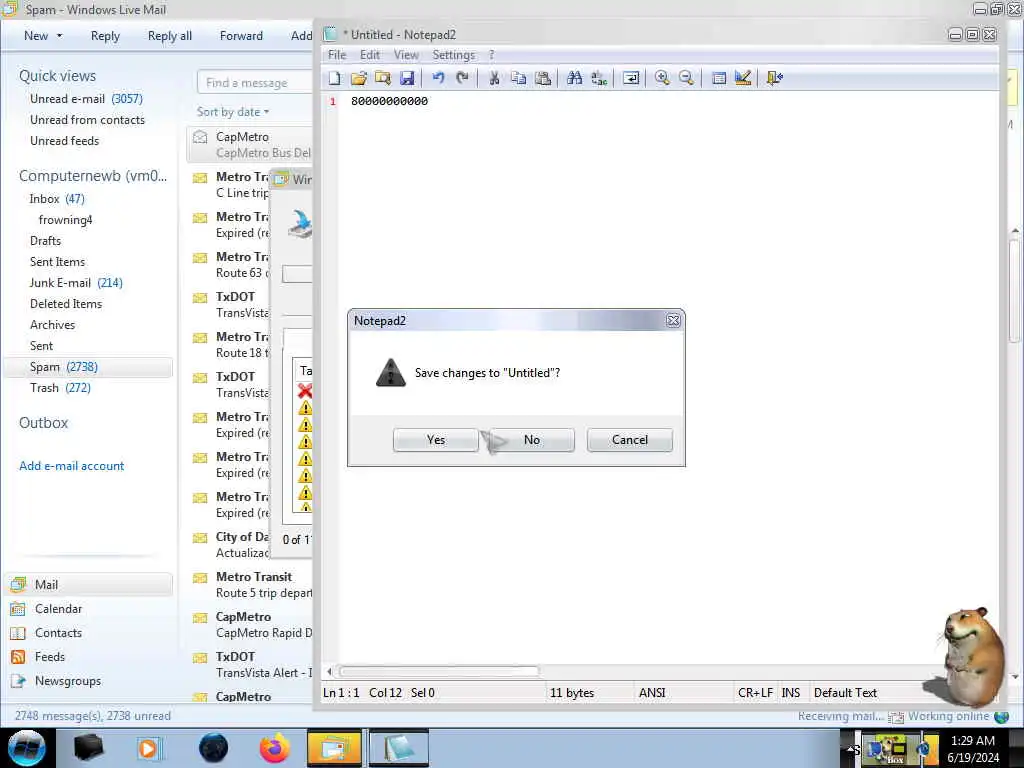Open the Deleted Items folder
Image resolution: width=1024 pixels, height=768 pixels.
66,304
